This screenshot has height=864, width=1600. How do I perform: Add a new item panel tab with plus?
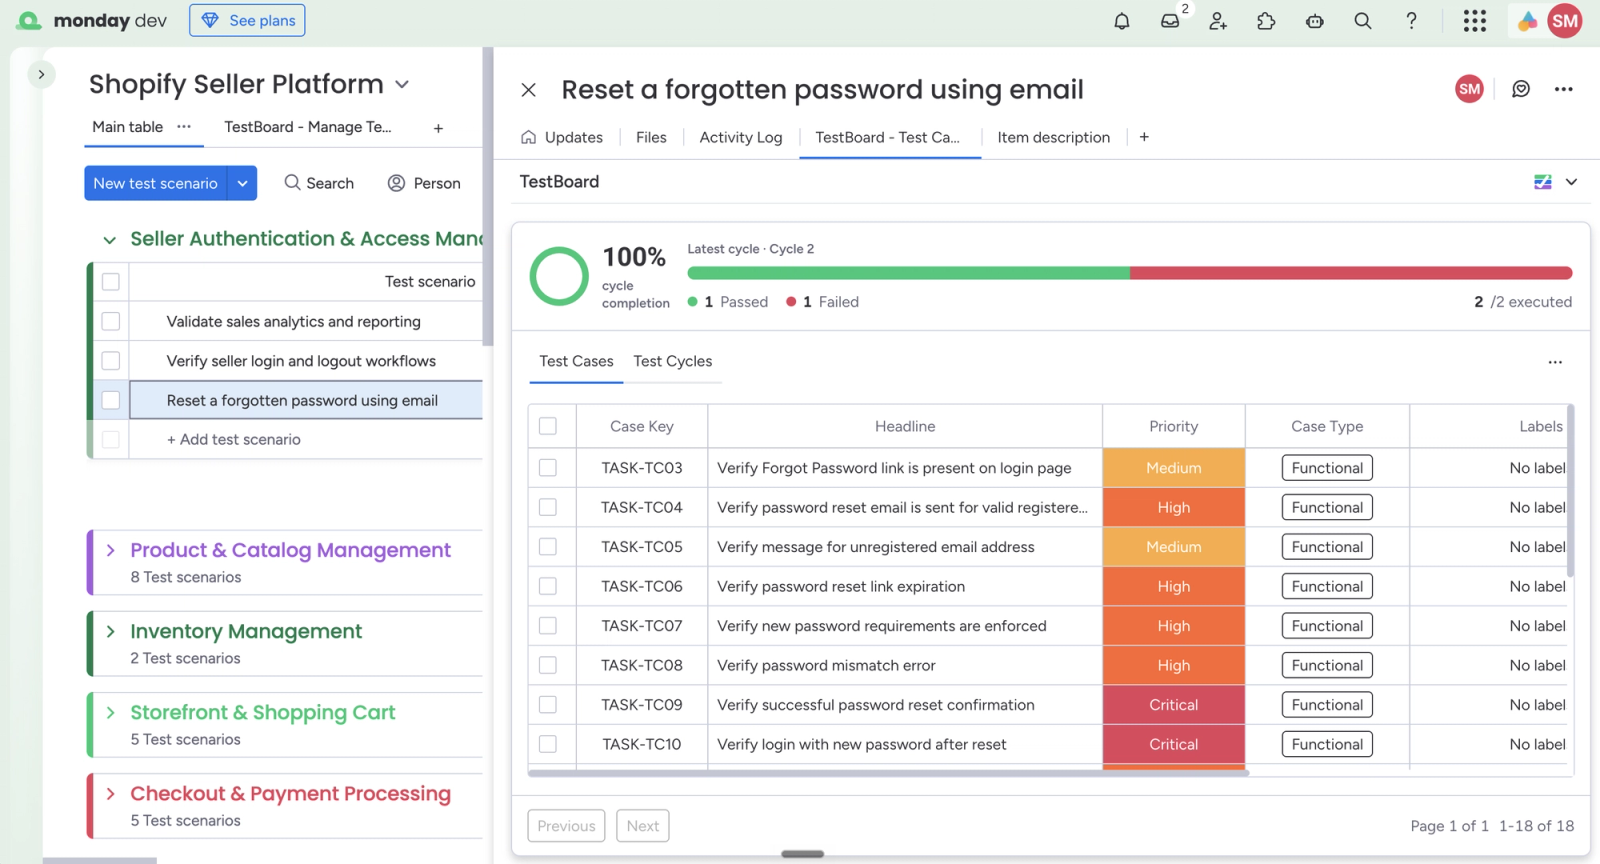1144,137
